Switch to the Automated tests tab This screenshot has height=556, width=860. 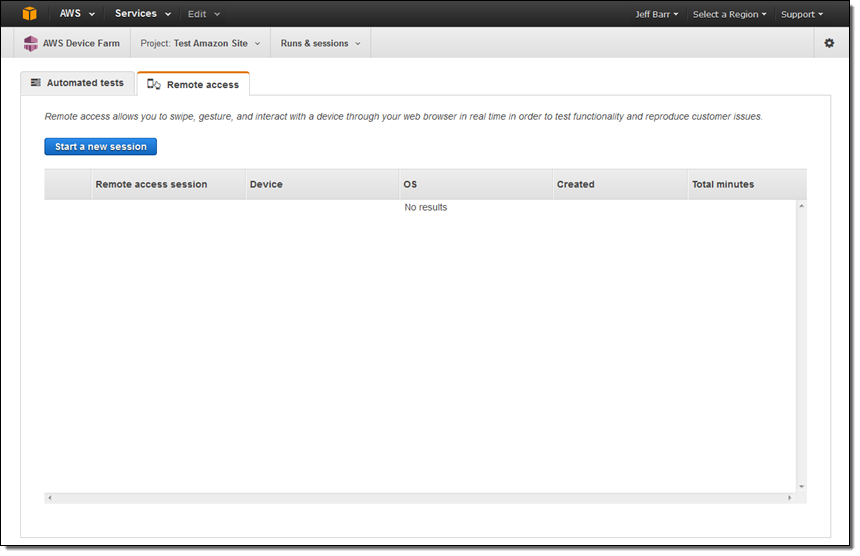click(x=77, y=83)
